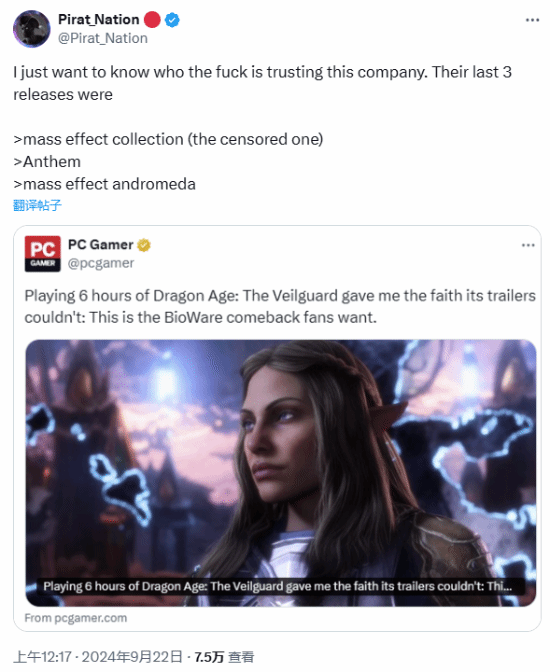Click the PC Gamer logo avatar
550x672 pixels.
coord(42,254)
